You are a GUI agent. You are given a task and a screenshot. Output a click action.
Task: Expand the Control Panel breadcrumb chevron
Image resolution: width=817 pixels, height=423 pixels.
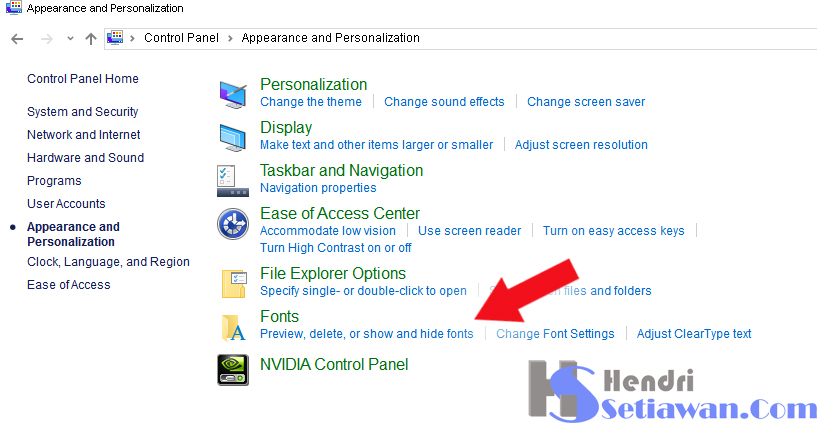pyautogui.click(x=230, y=38)
